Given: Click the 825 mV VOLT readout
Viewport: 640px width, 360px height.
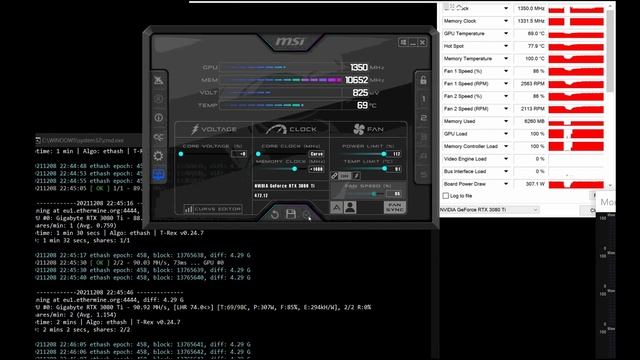Looking at the screenshot, I should (x=360, y=93).
